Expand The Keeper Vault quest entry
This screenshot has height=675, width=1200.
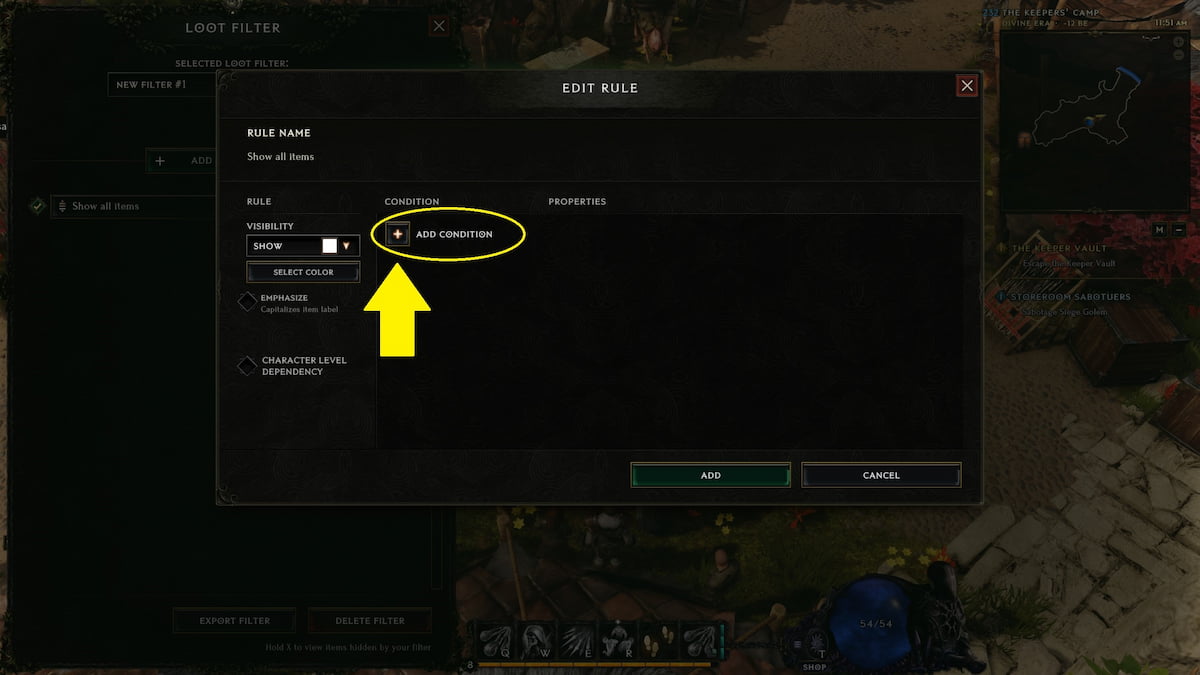click(1058, 248)
